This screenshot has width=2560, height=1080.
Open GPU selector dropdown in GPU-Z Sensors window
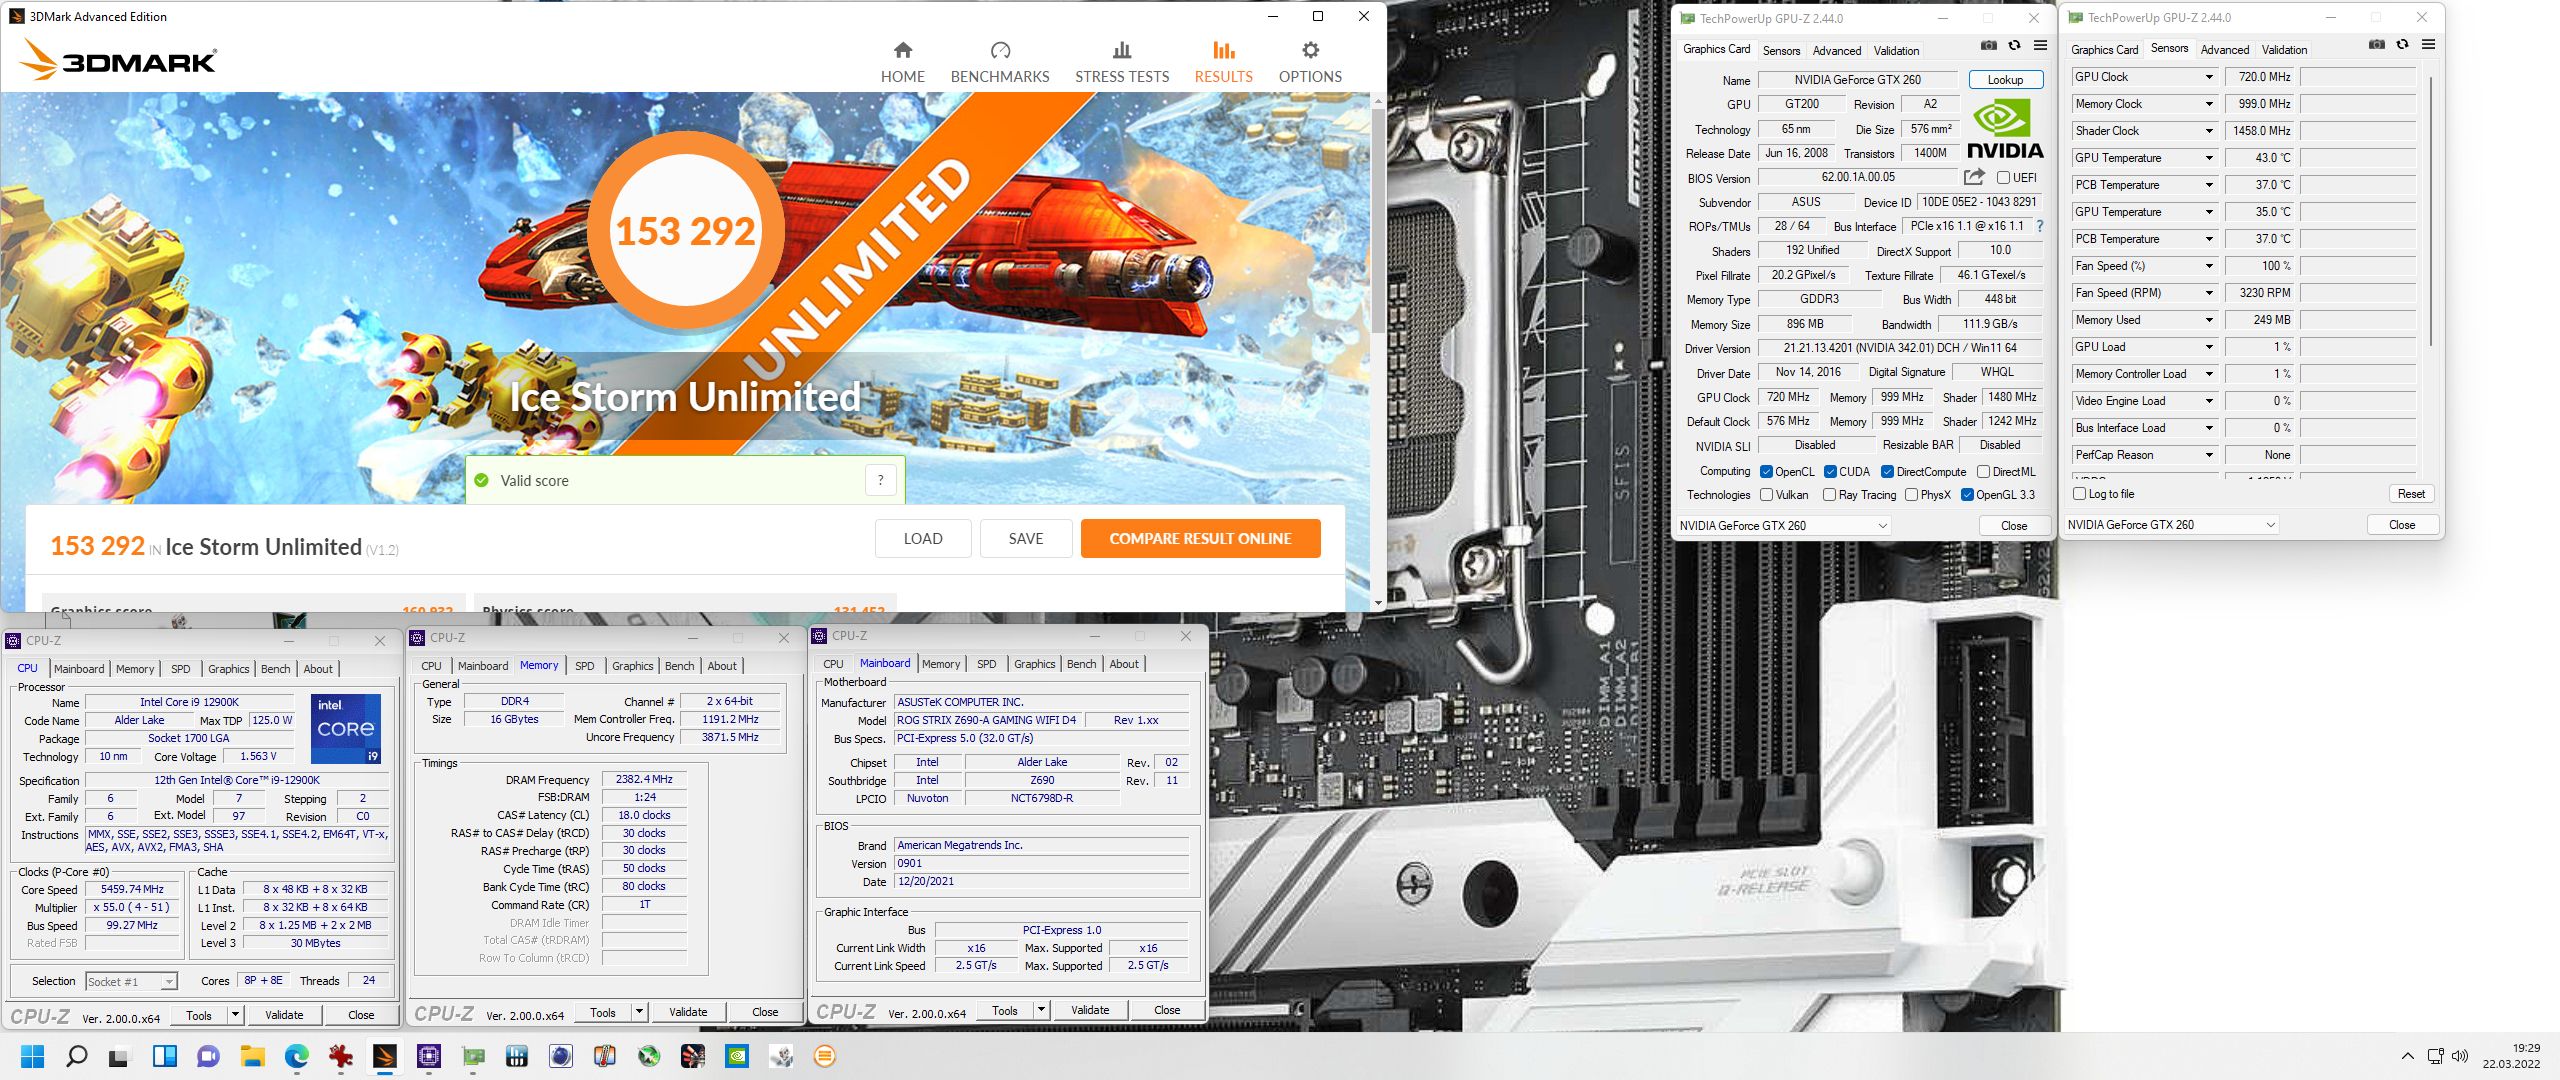[x=2172, y=525]
